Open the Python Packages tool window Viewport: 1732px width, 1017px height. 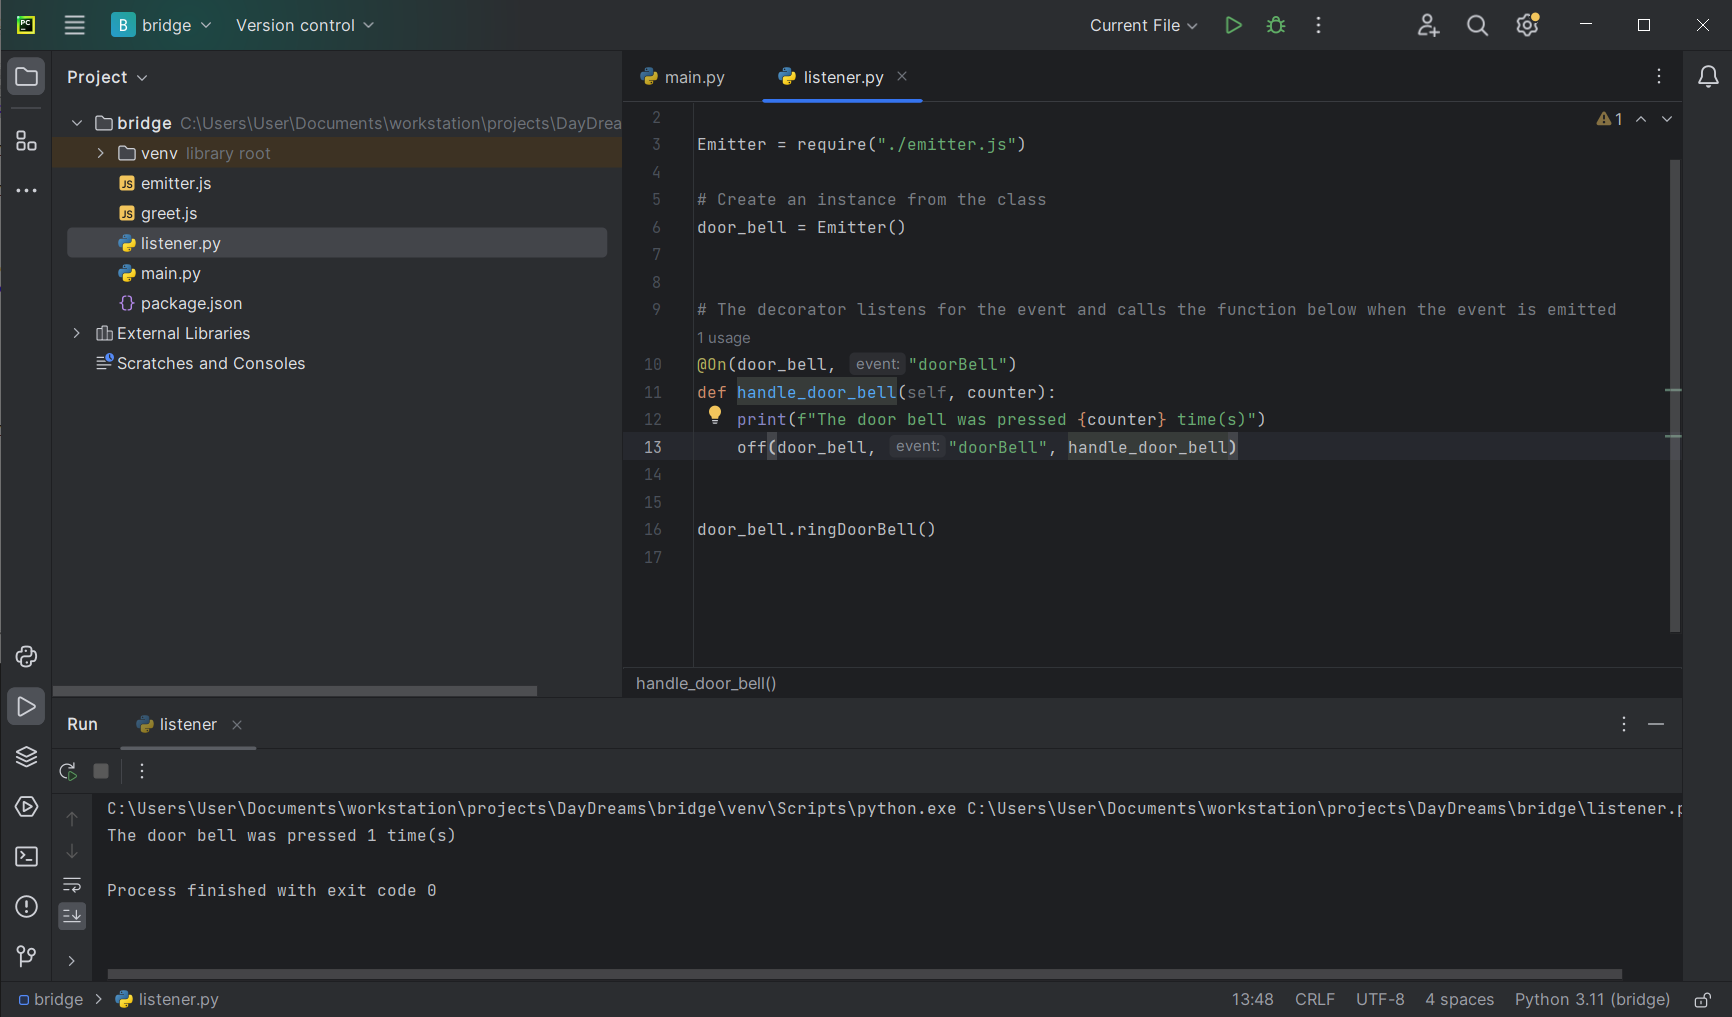tap(26, 756)
